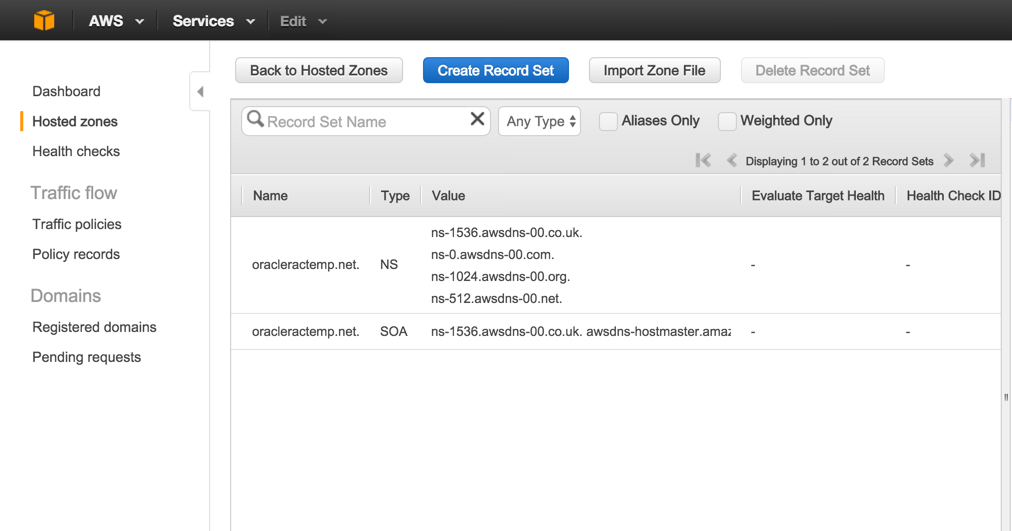Open the Edit dropdown in top bar

[x=303, y=21]
